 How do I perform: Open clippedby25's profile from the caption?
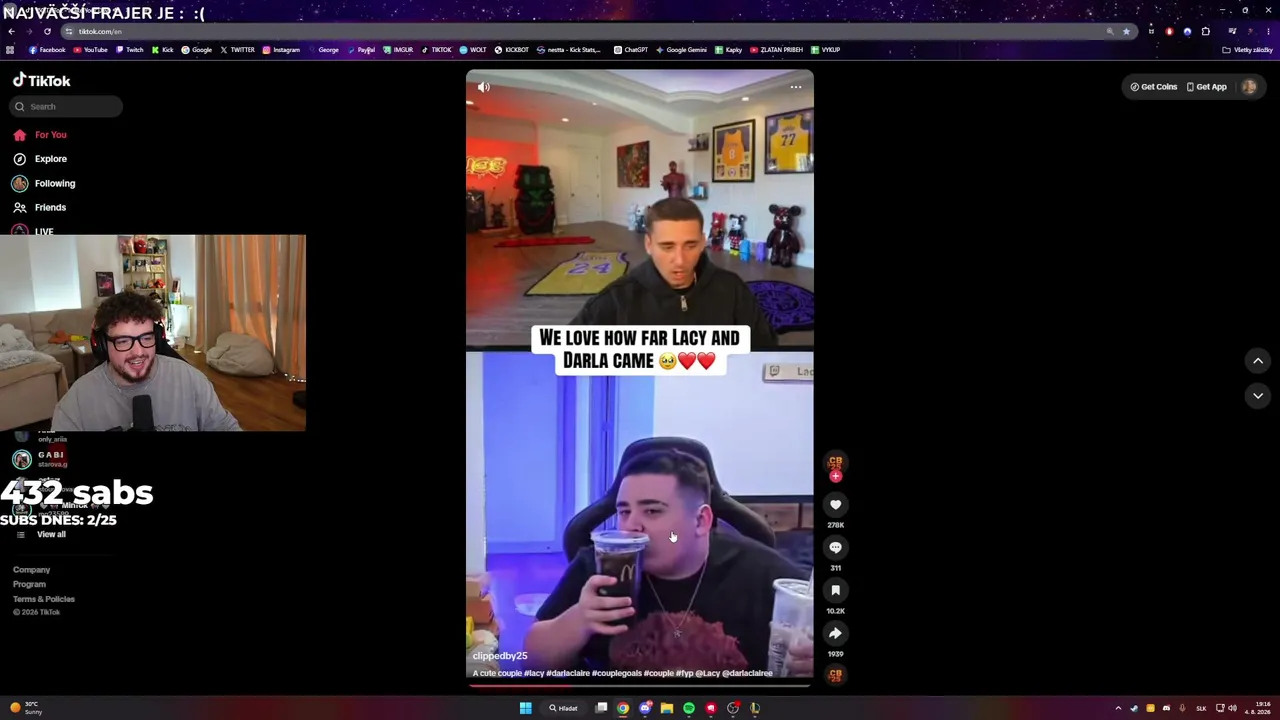click(500, 656)
